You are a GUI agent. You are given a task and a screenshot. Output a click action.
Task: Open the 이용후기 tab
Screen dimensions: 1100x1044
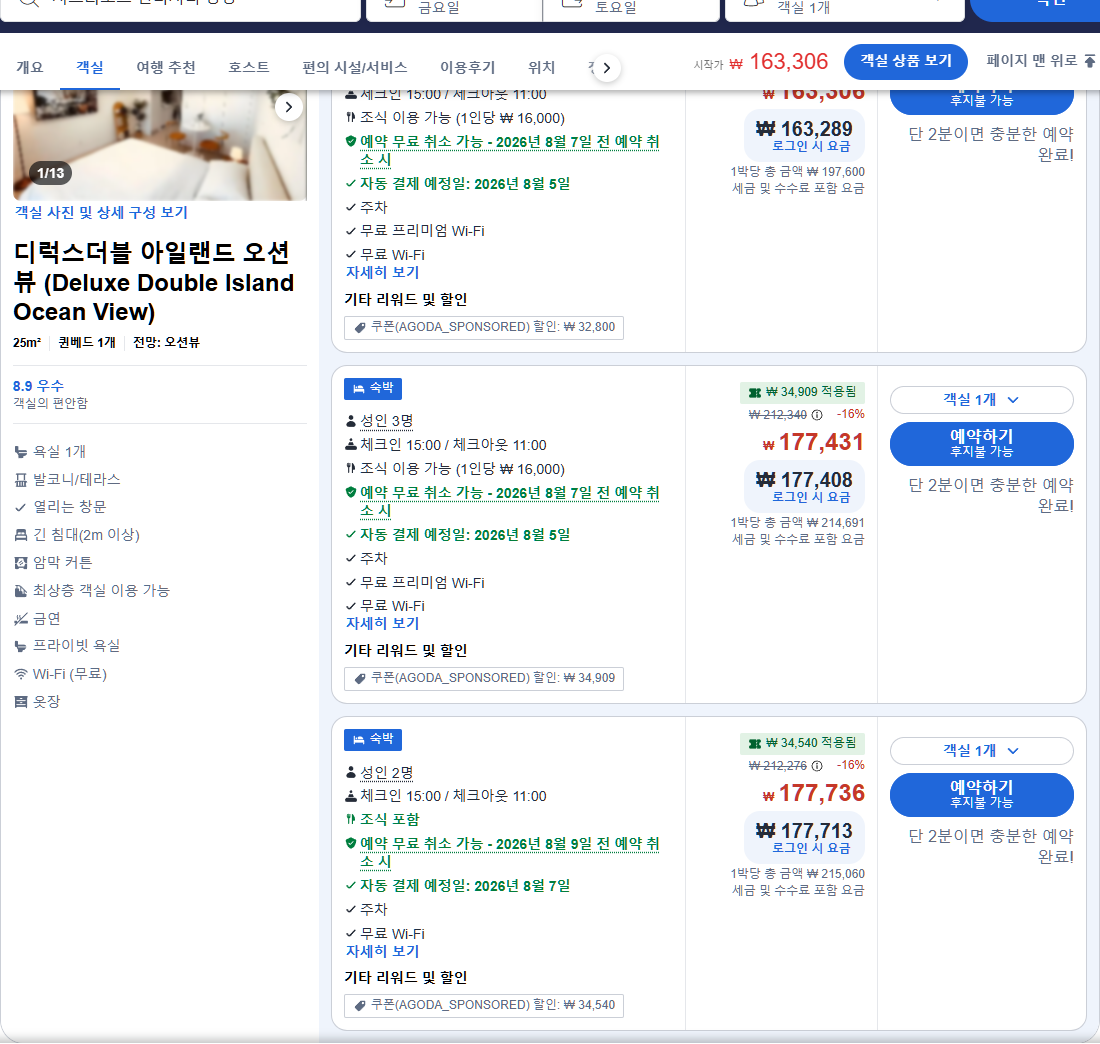pos(467,67)
